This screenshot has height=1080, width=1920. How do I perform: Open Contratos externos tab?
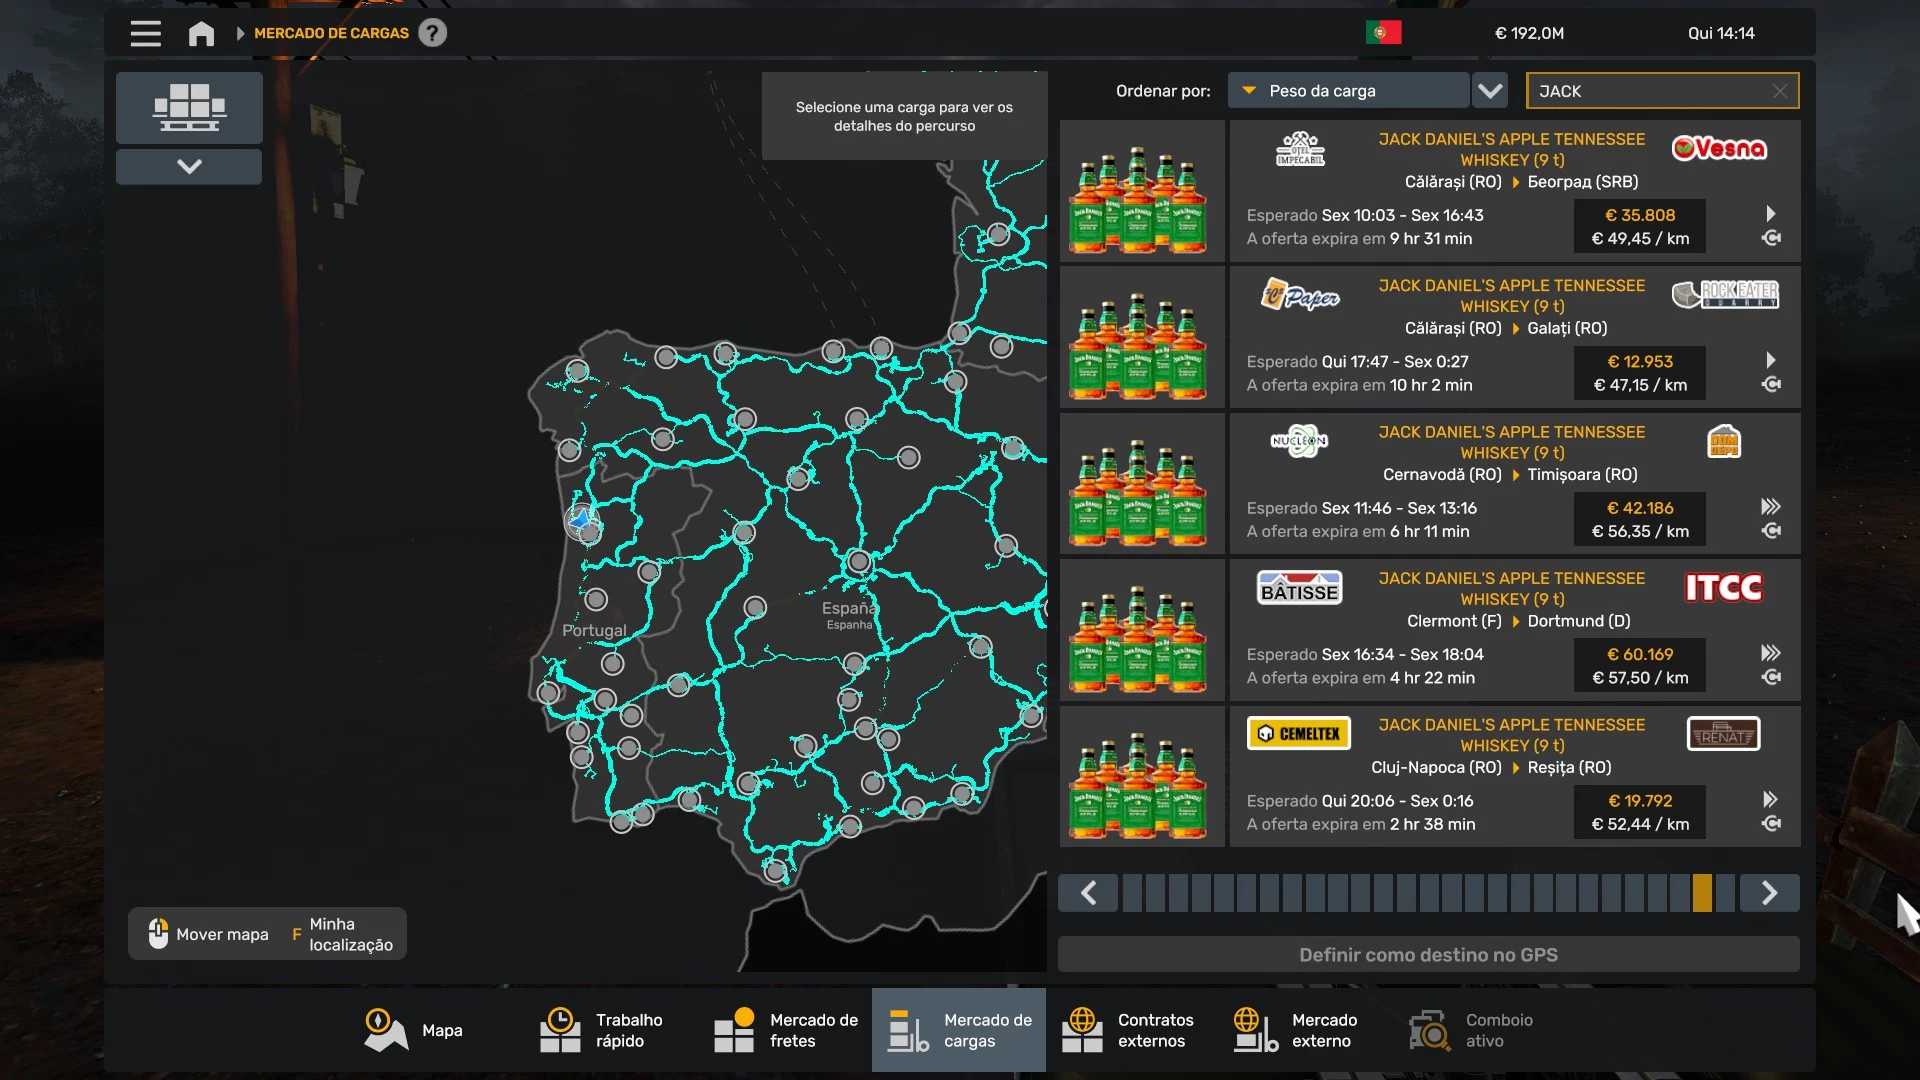pyautogui.click(x=1128, y=1030)
